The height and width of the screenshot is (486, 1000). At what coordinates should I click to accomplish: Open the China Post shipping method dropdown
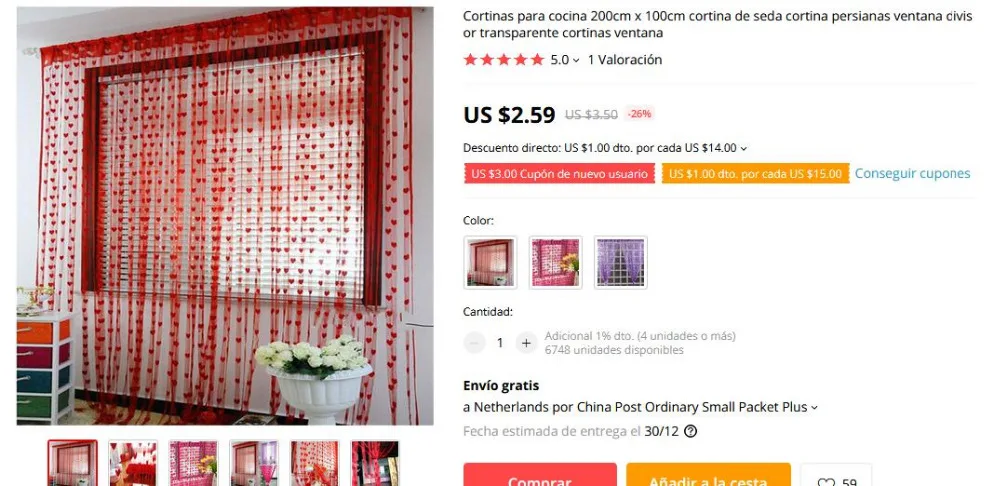[814, 408]
